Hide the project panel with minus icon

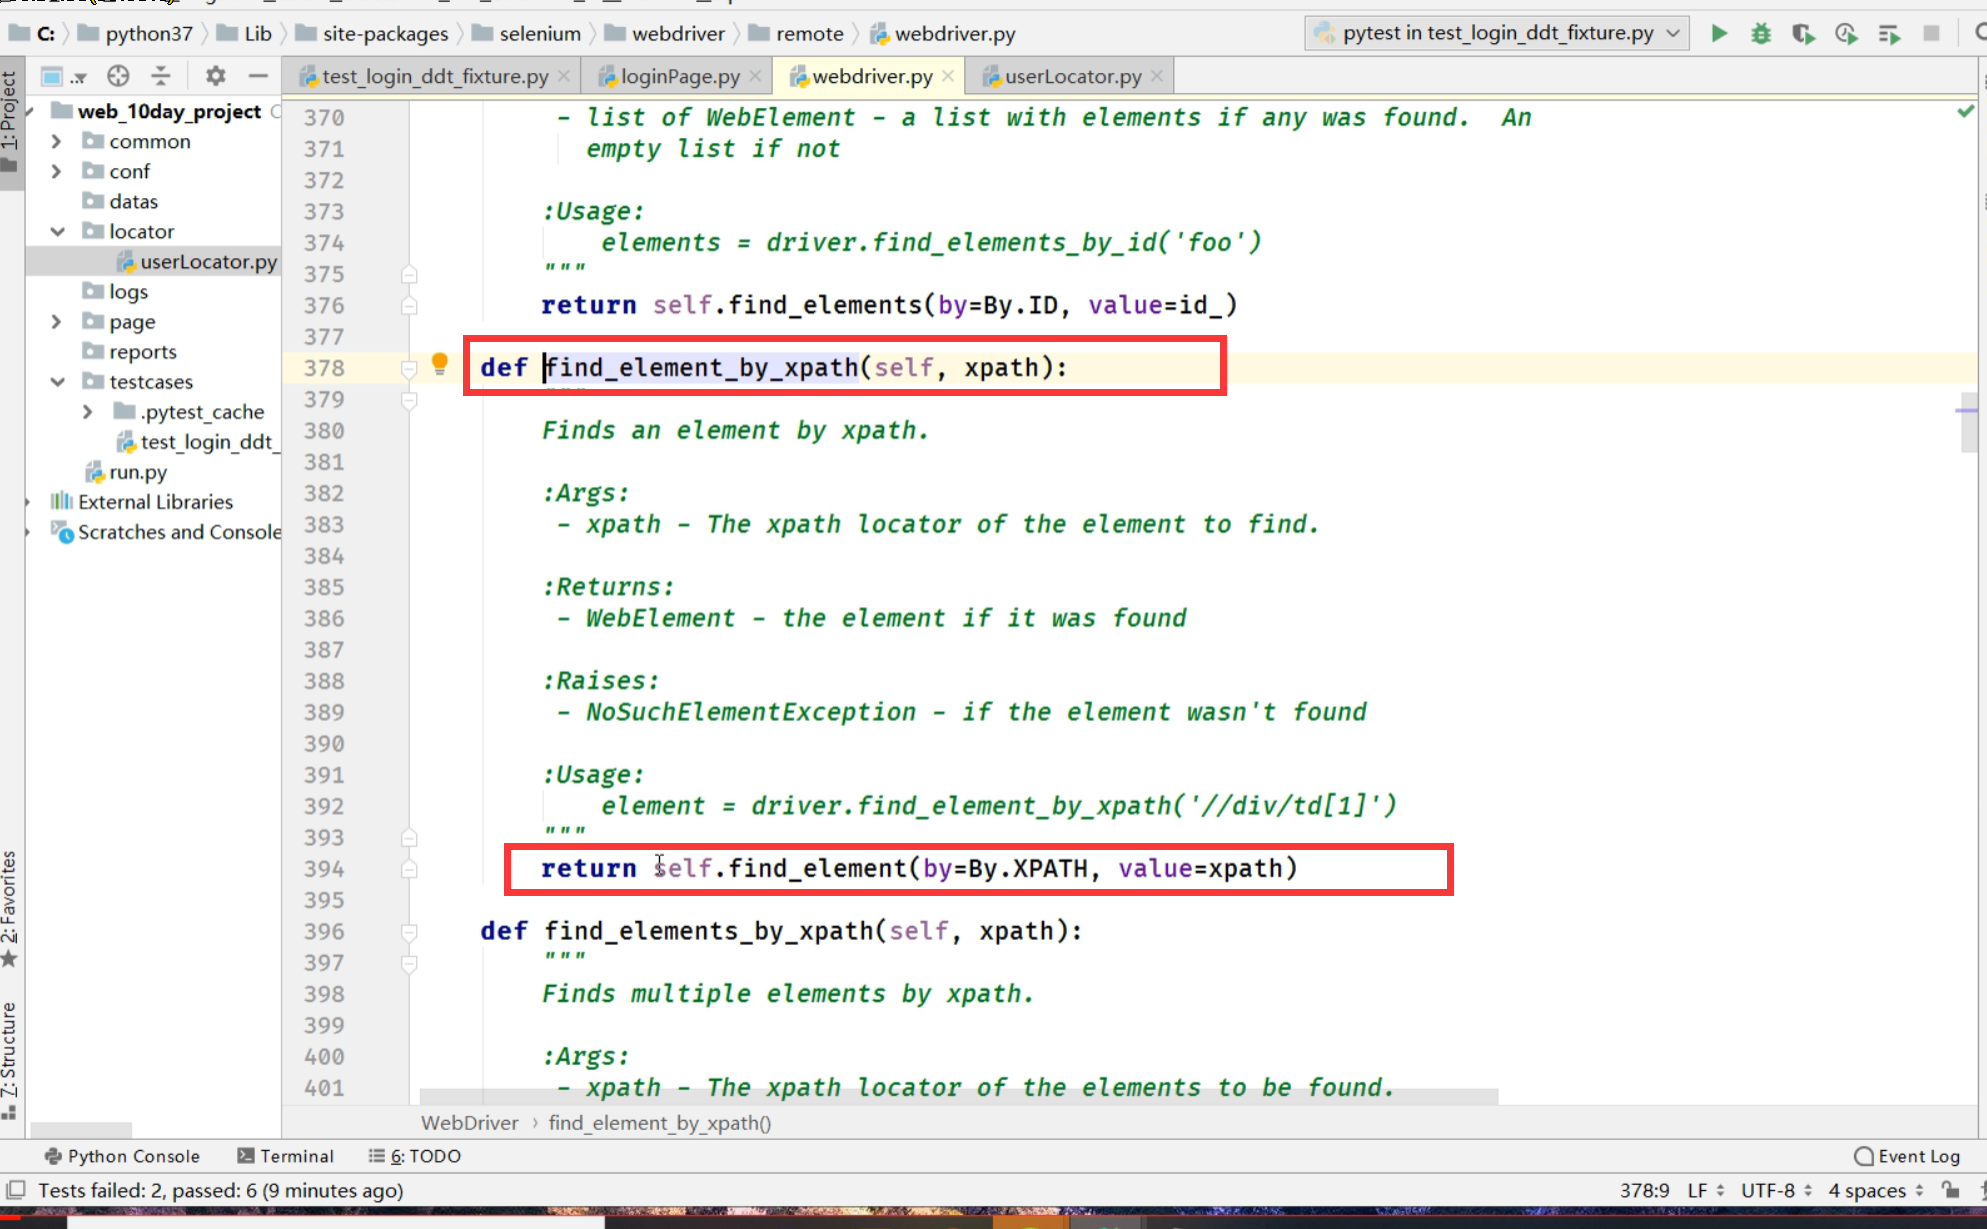click(x=258, y=76)
